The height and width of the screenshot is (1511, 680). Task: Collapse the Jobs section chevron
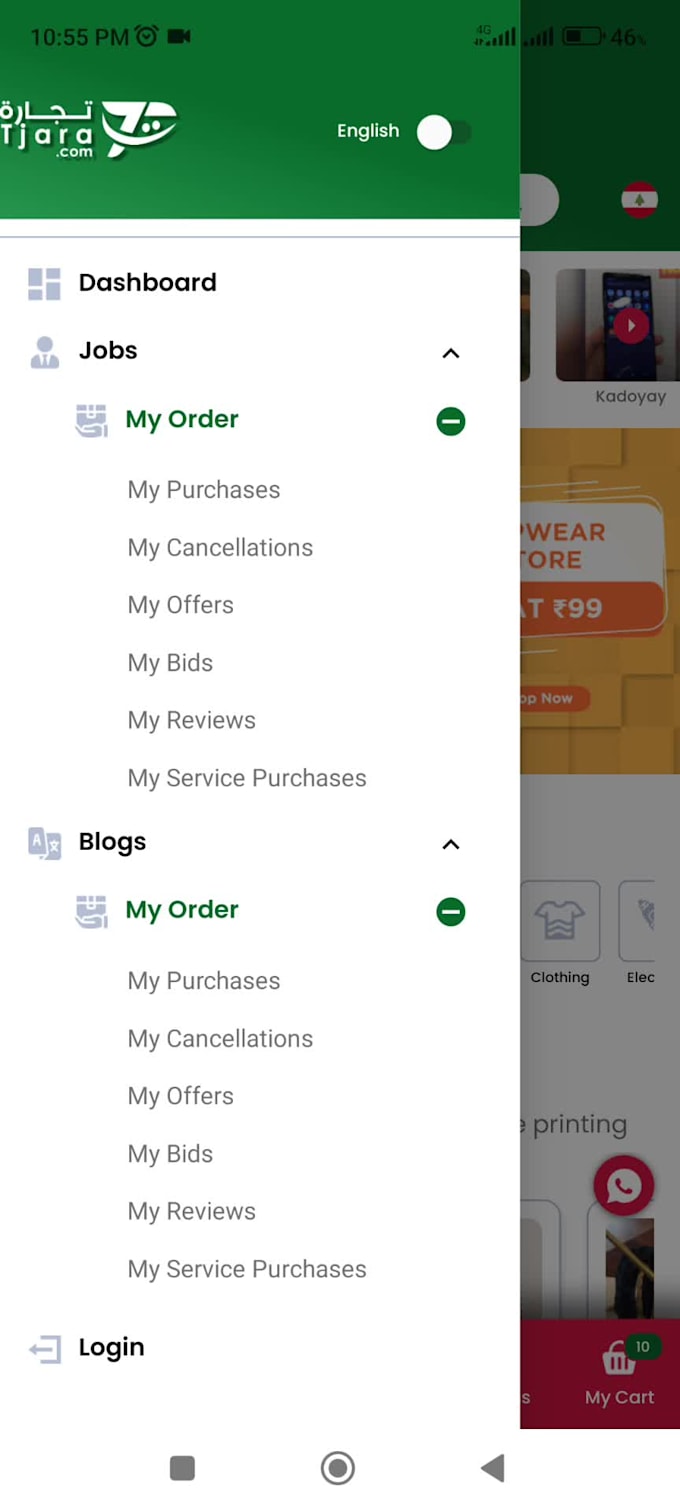(x=451, y=353)
